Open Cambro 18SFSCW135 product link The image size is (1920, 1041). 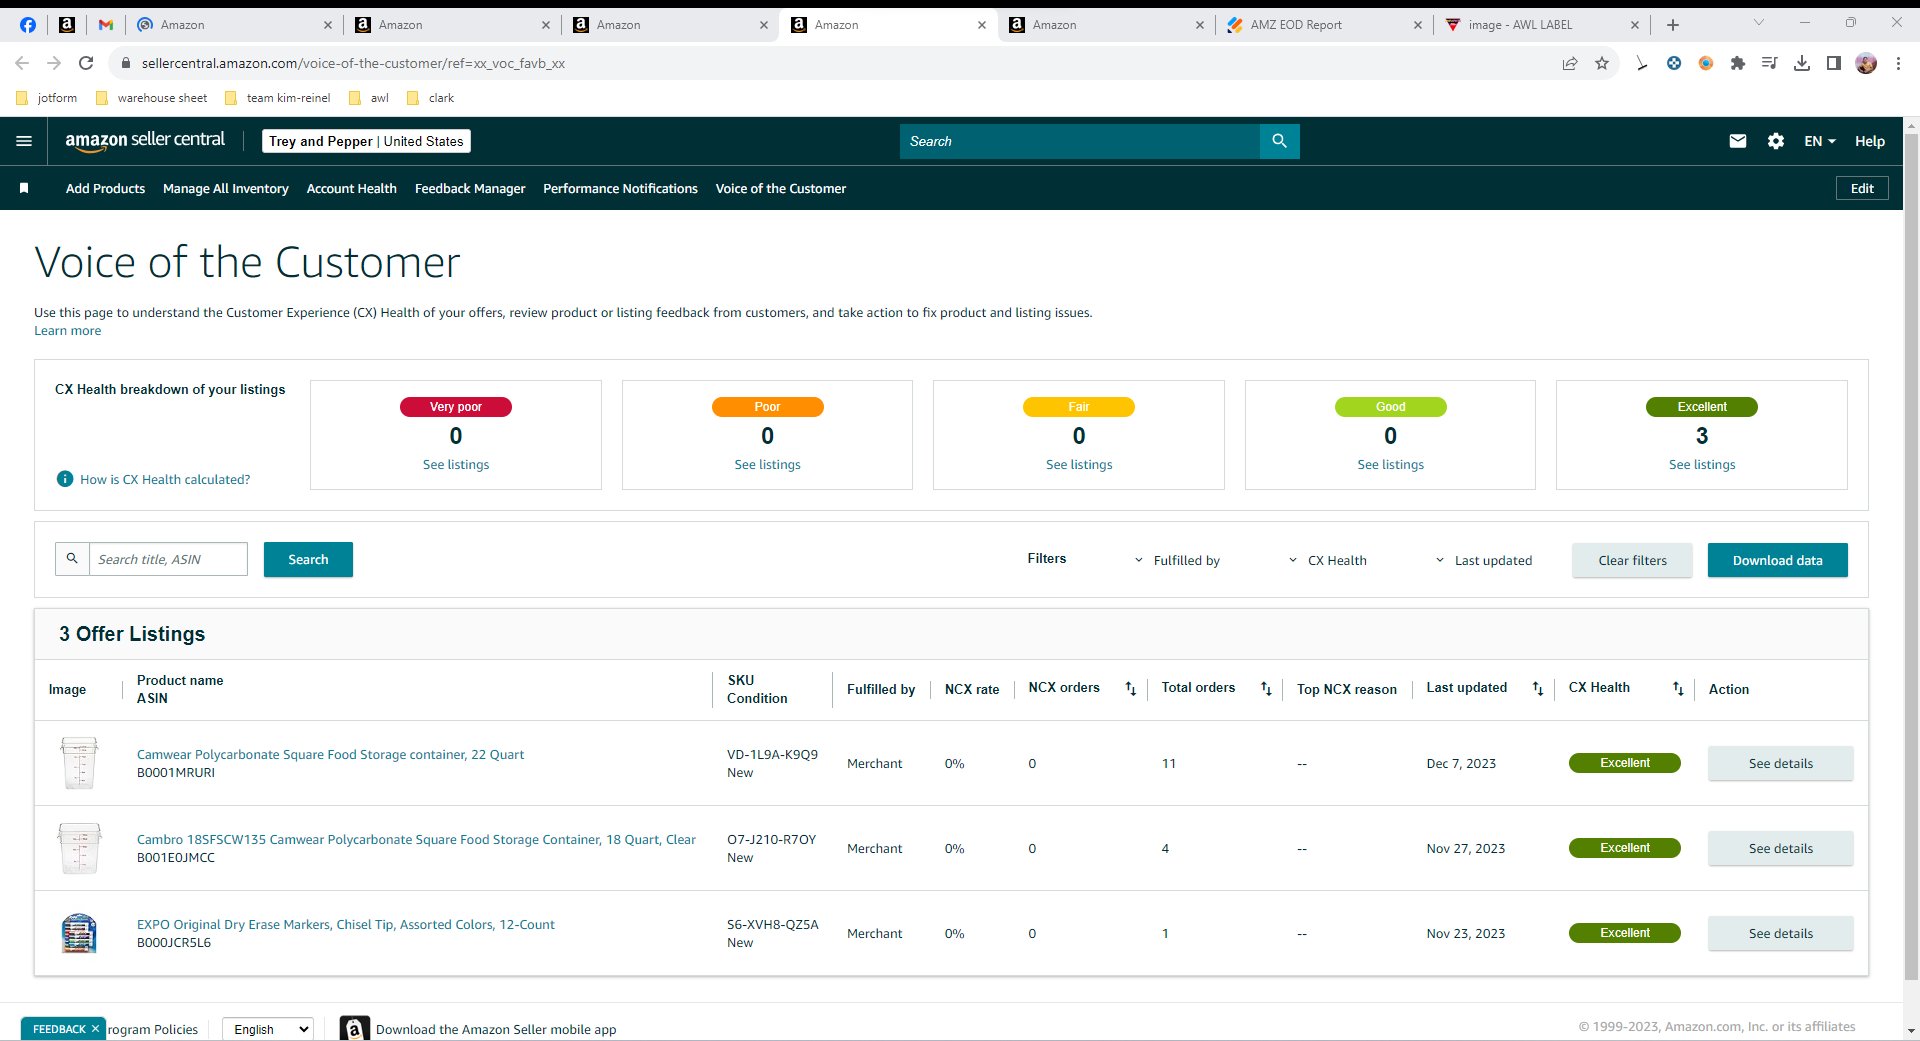(416, 839)
